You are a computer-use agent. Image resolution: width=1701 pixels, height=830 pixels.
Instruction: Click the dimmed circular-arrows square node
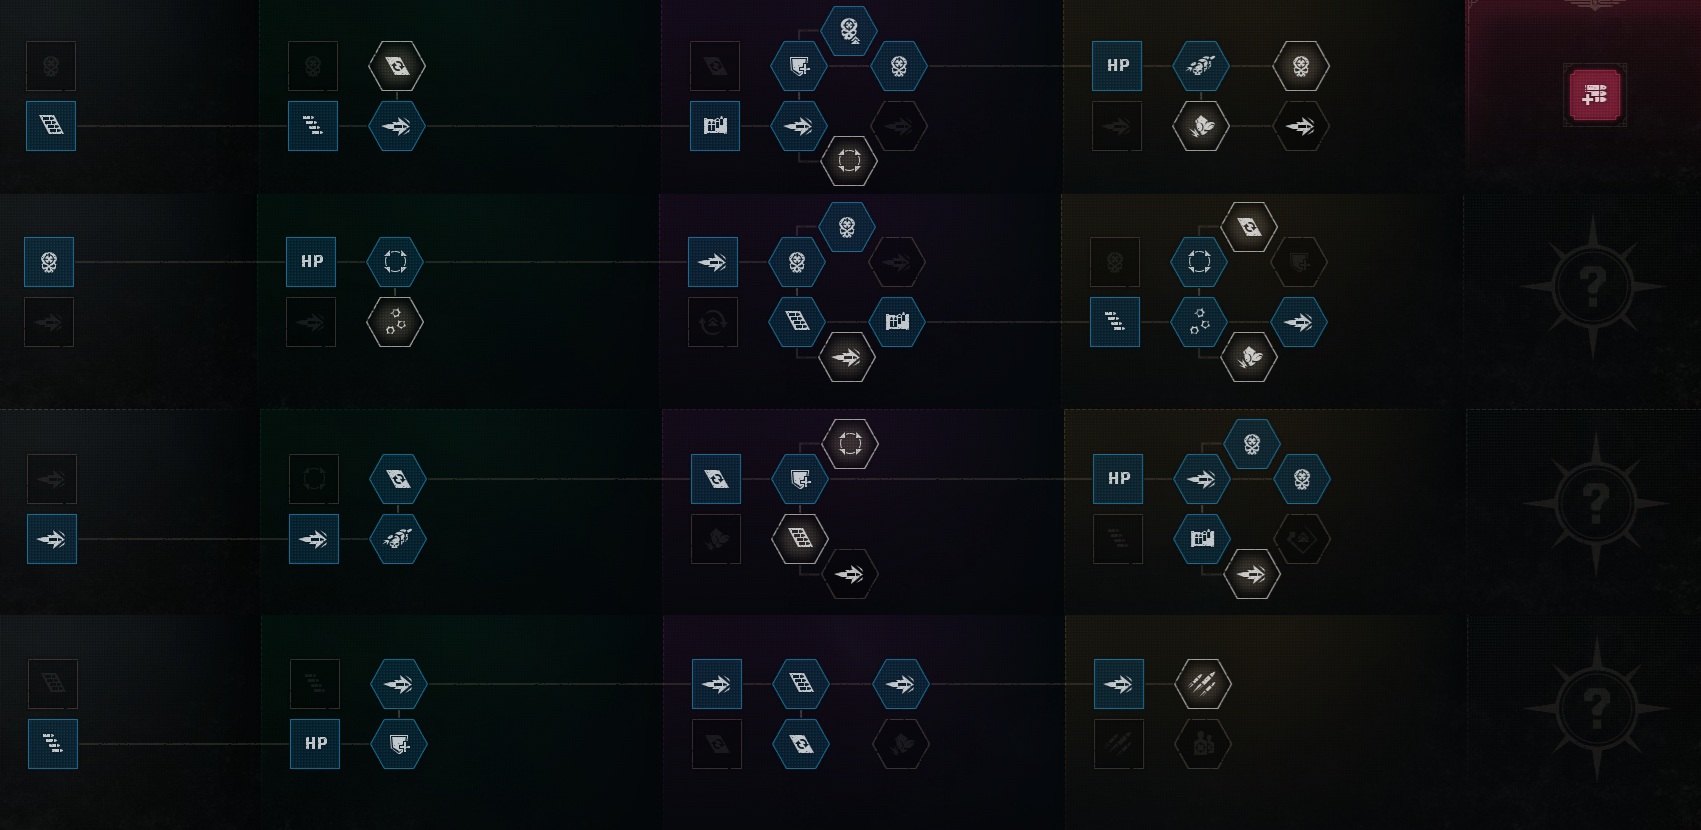click(713, 322)
